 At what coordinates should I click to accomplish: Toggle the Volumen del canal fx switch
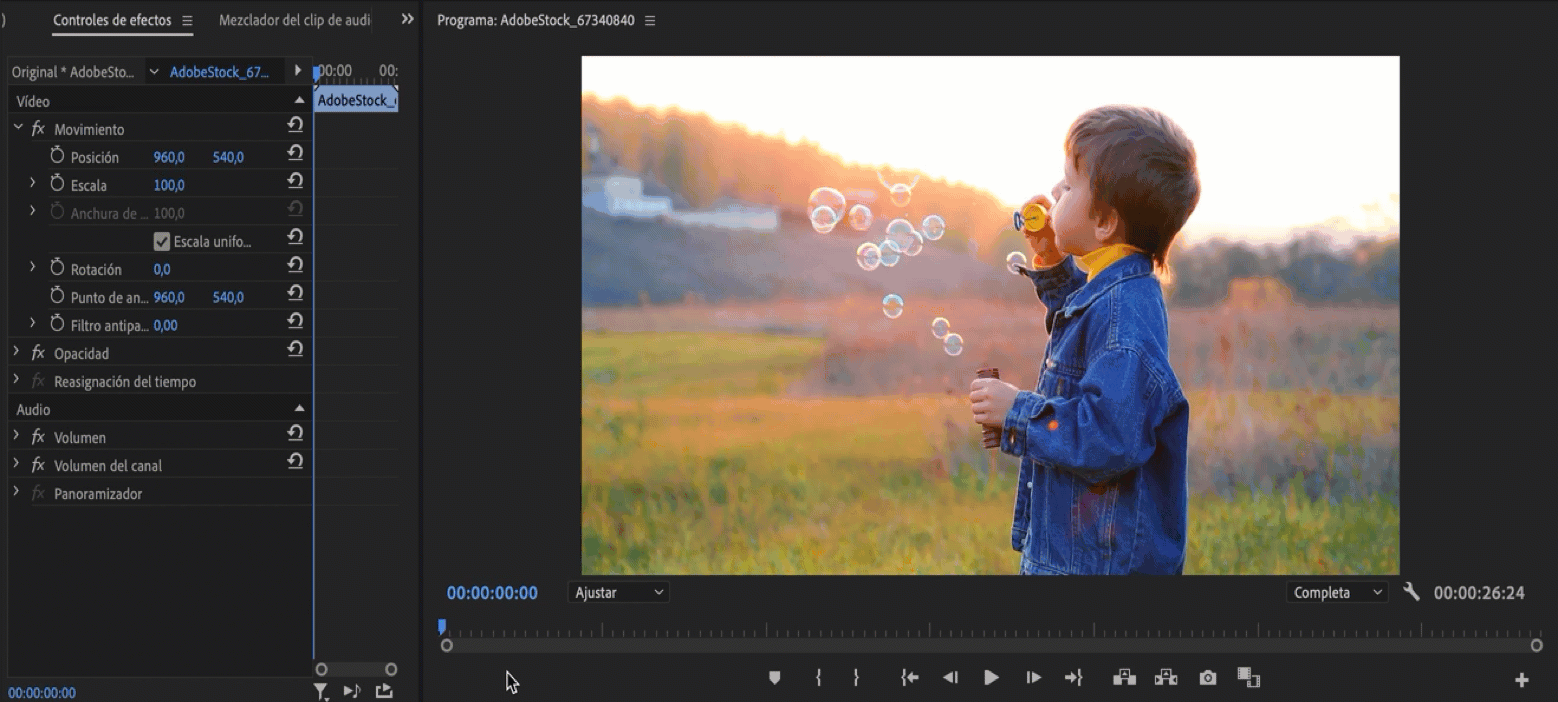click(38, 465)
